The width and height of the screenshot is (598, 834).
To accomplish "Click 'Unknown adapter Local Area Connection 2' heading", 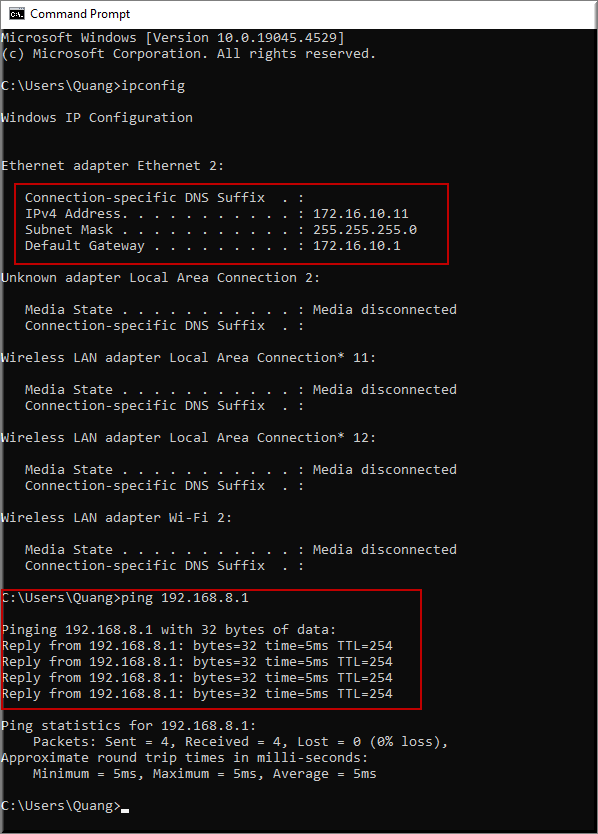I will [161, 278].
